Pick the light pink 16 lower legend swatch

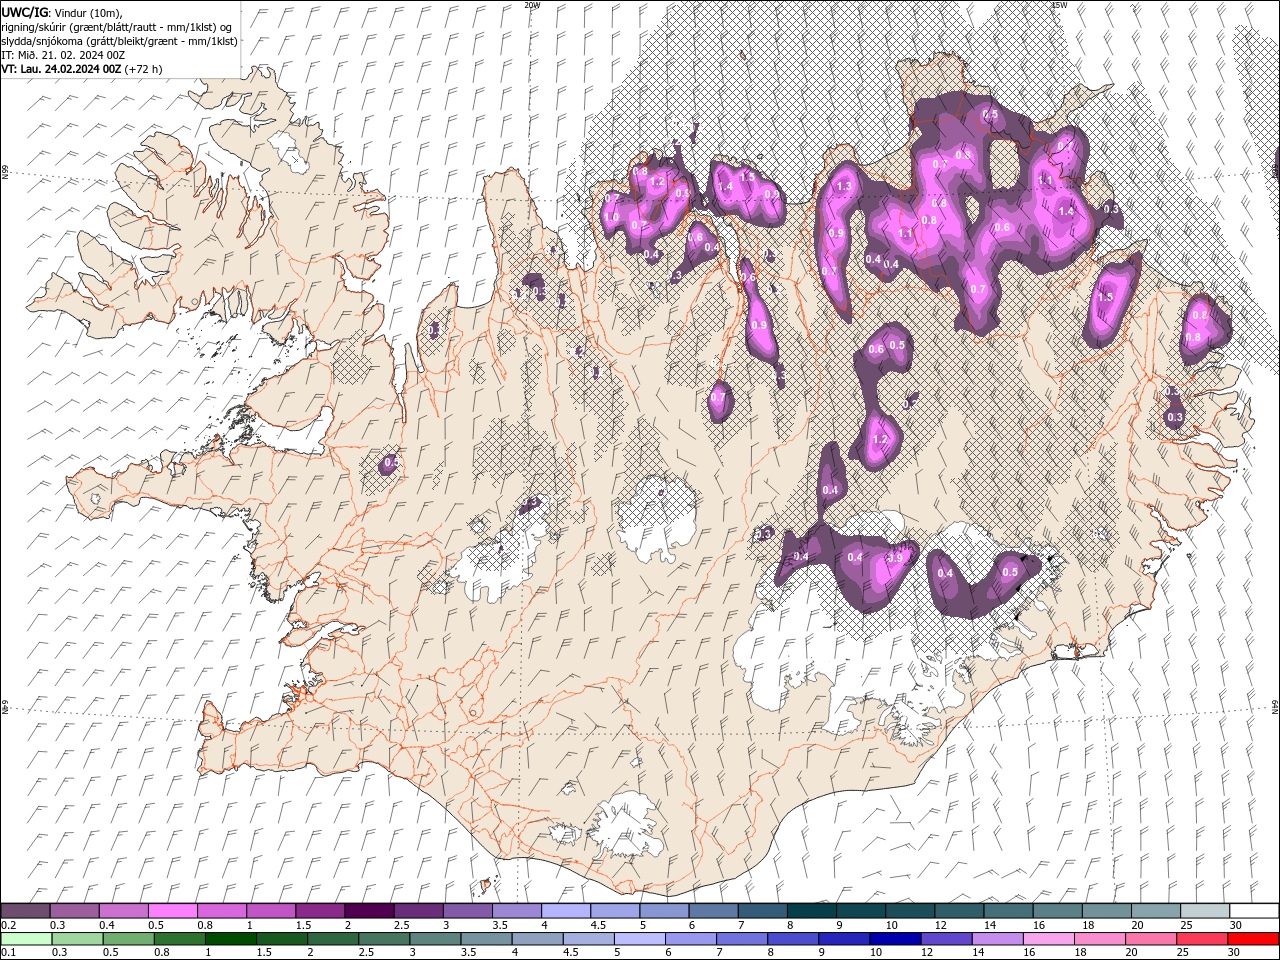point(1049,938)
